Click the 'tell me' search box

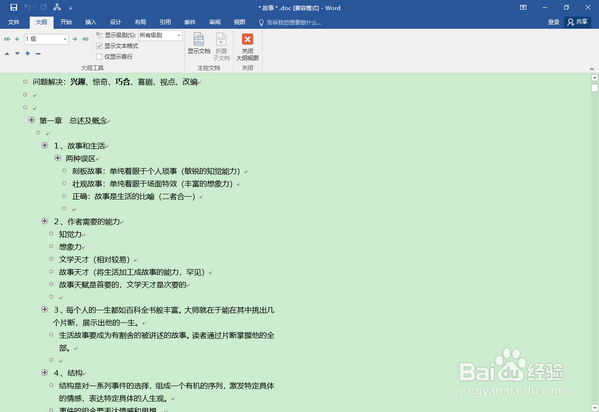[x=290, y=23]
